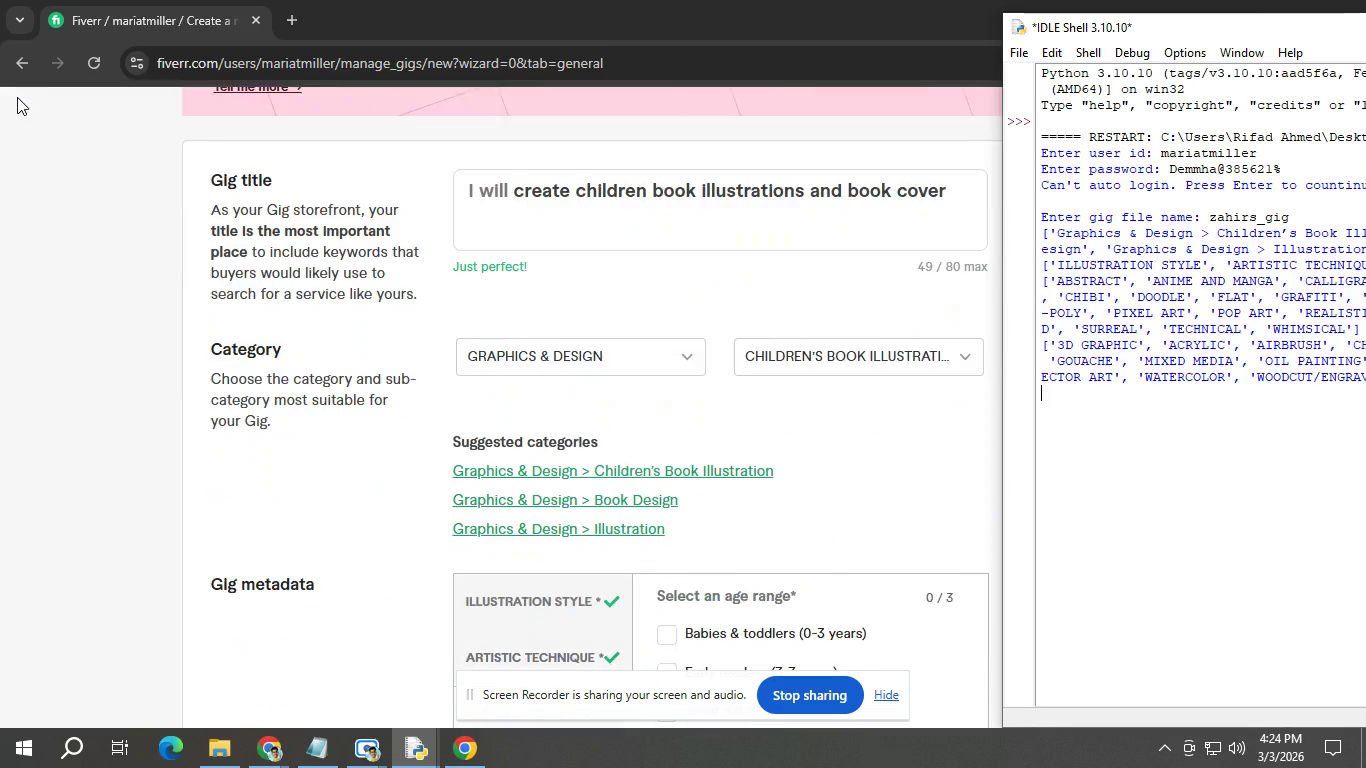Click the Stop sharing button
1366x768 pixels.
(x=809, y=695)
